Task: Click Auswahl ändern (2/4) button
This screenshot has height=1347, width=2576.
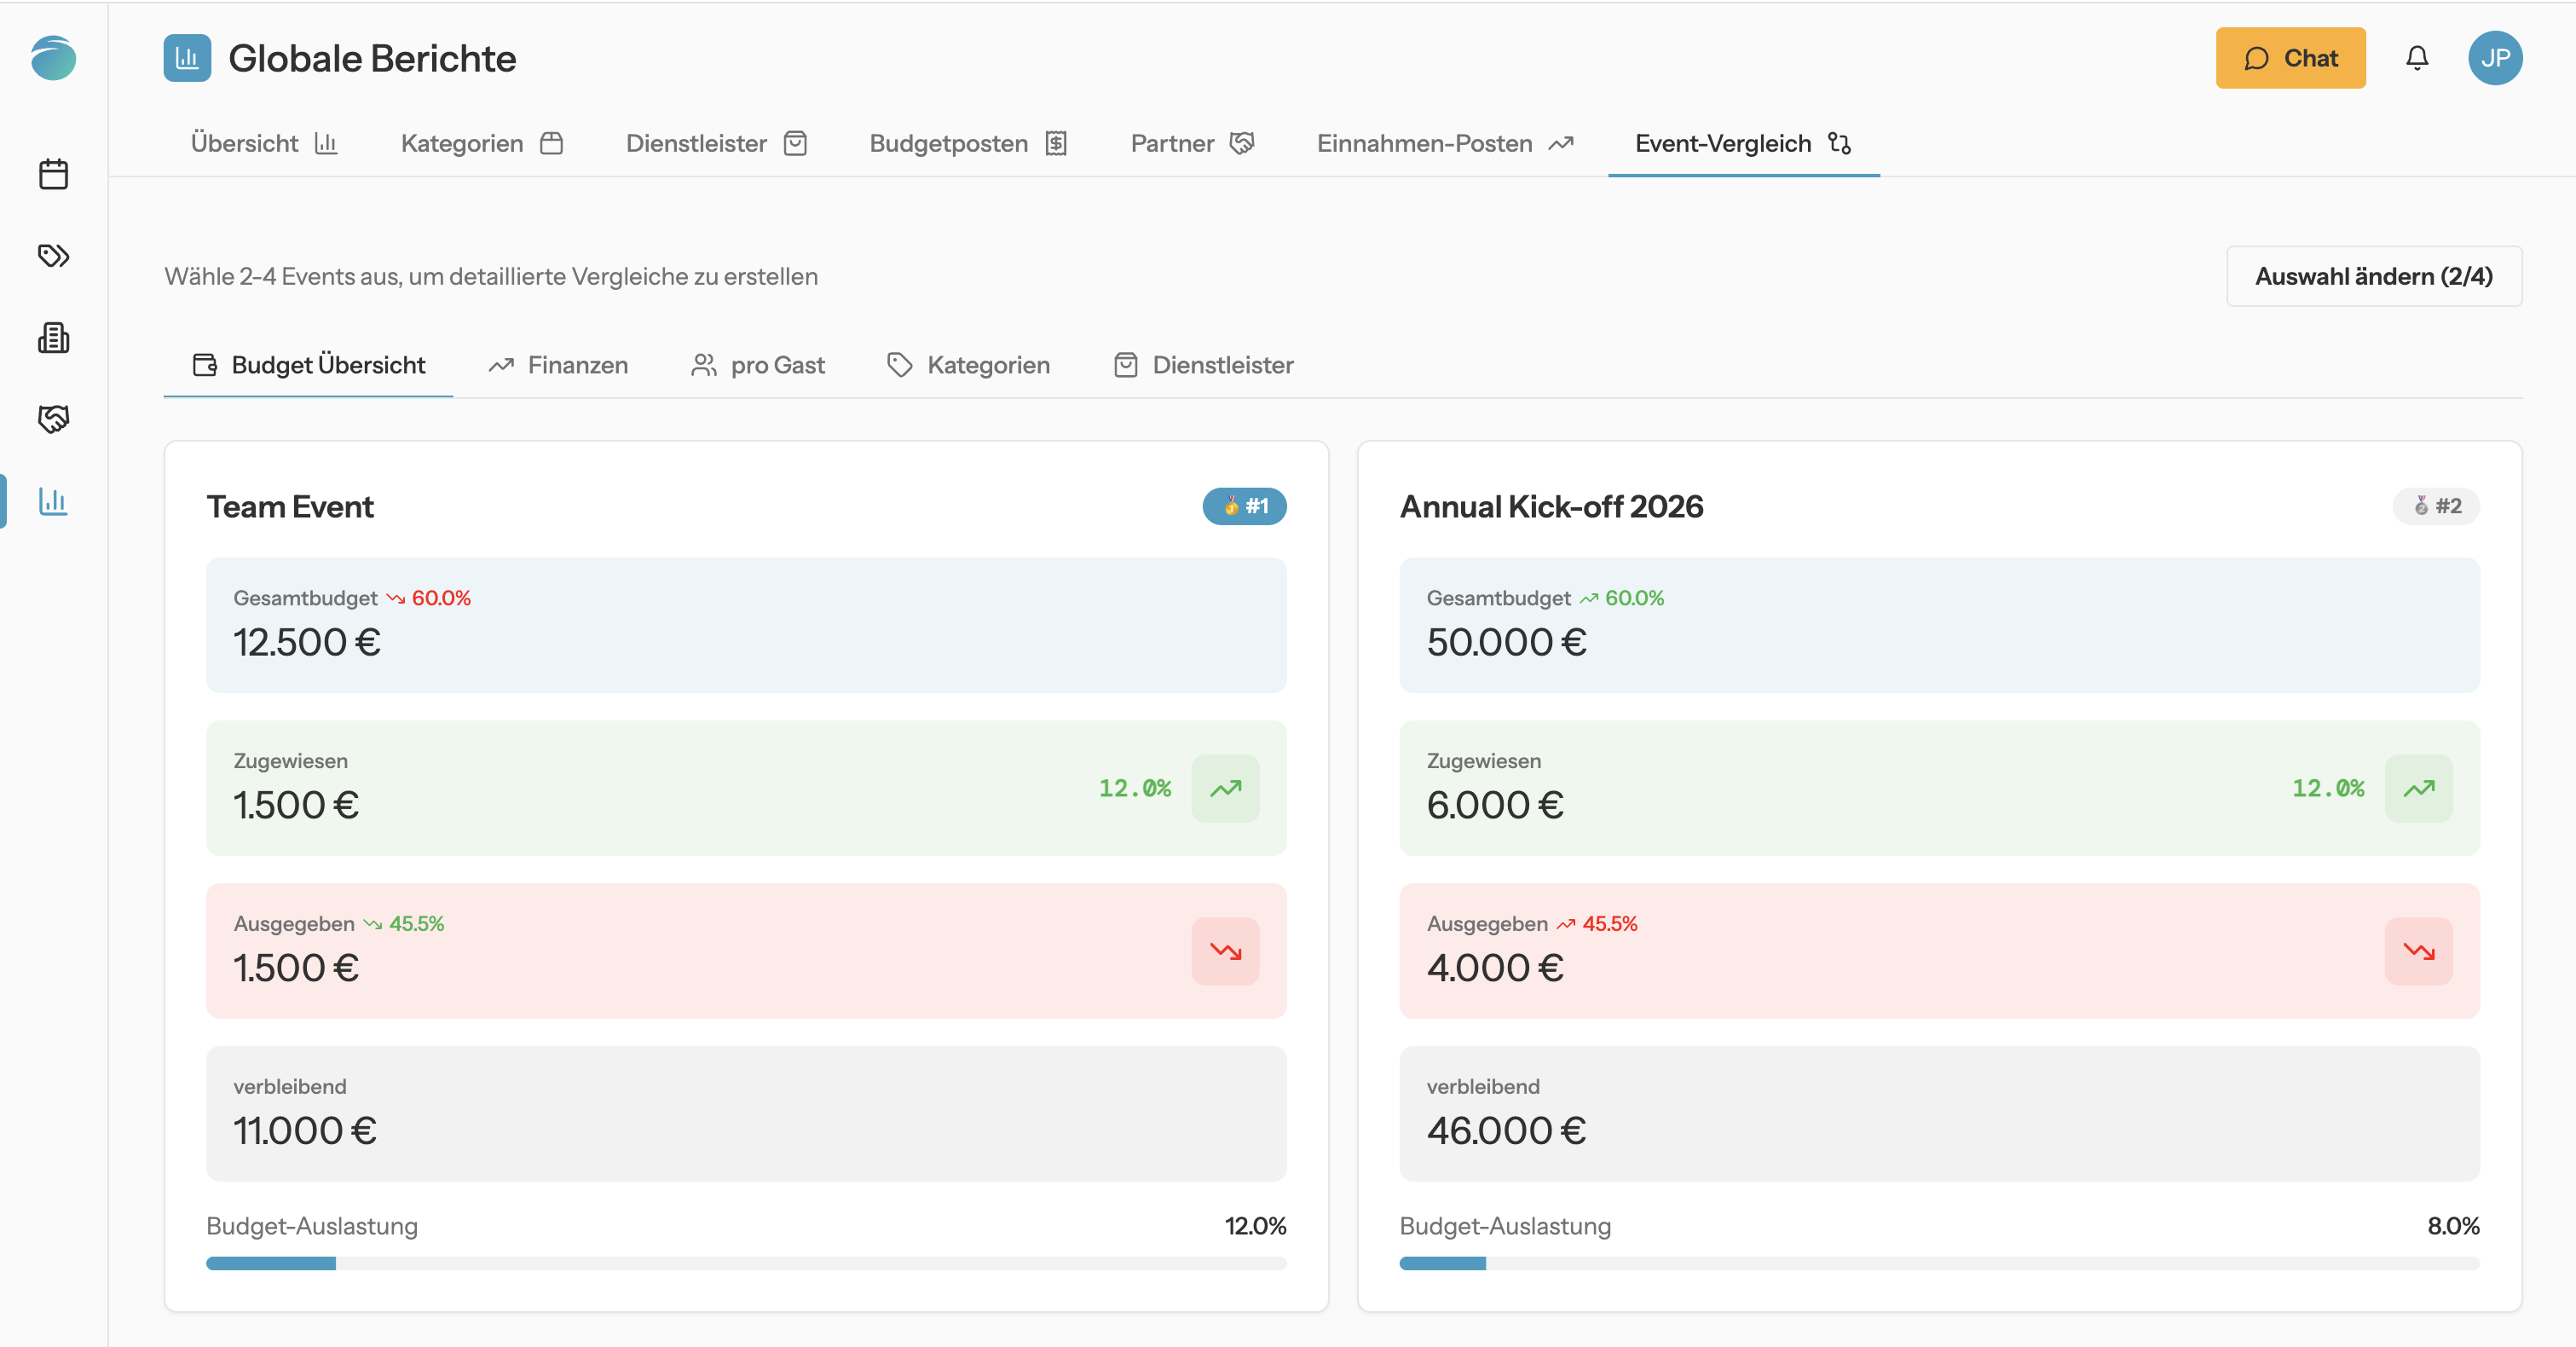Action: (2373, 276)
